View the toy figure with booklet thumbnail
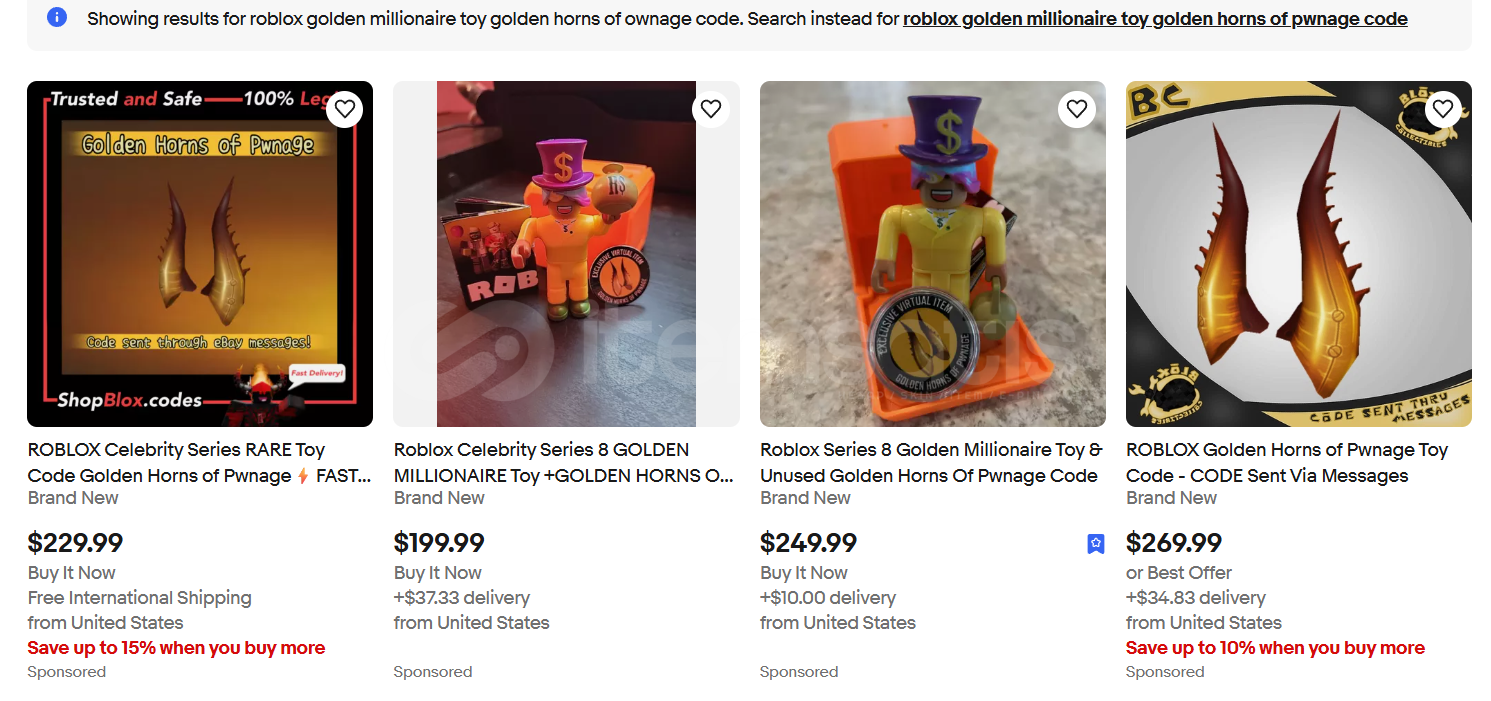Image resolution: width=1491 pixels, height=701 pixels. click(x=566, y=254)
